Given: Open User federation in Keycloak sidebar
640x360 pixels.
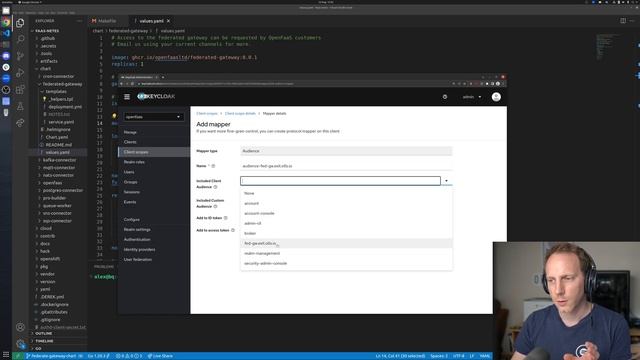Looking at the screenshot, I should tap(138, 260).
